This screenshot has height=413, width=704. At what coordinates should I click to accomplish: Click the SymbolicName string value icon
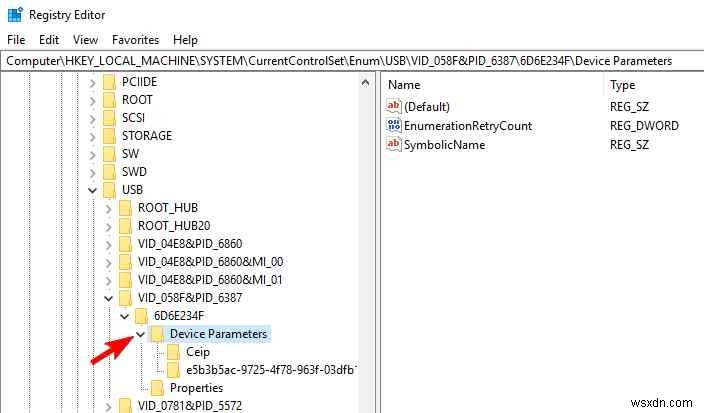click(394, 144)
